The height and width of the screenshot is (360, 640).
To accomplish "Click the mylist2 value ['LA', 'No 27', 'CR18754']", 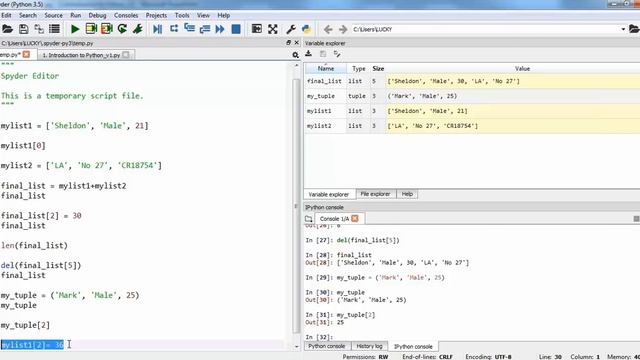I will point(432,126).
